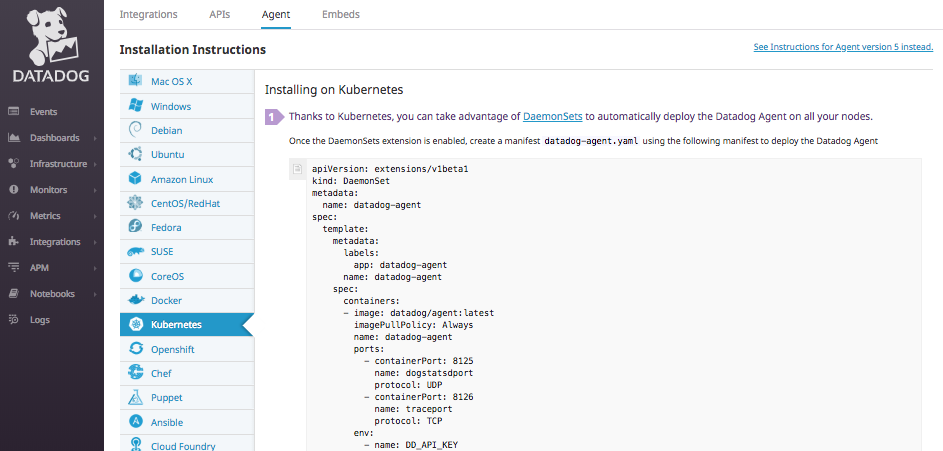Click the Datadog dog logo
The image size is (943, 451).
pos(51,35)
